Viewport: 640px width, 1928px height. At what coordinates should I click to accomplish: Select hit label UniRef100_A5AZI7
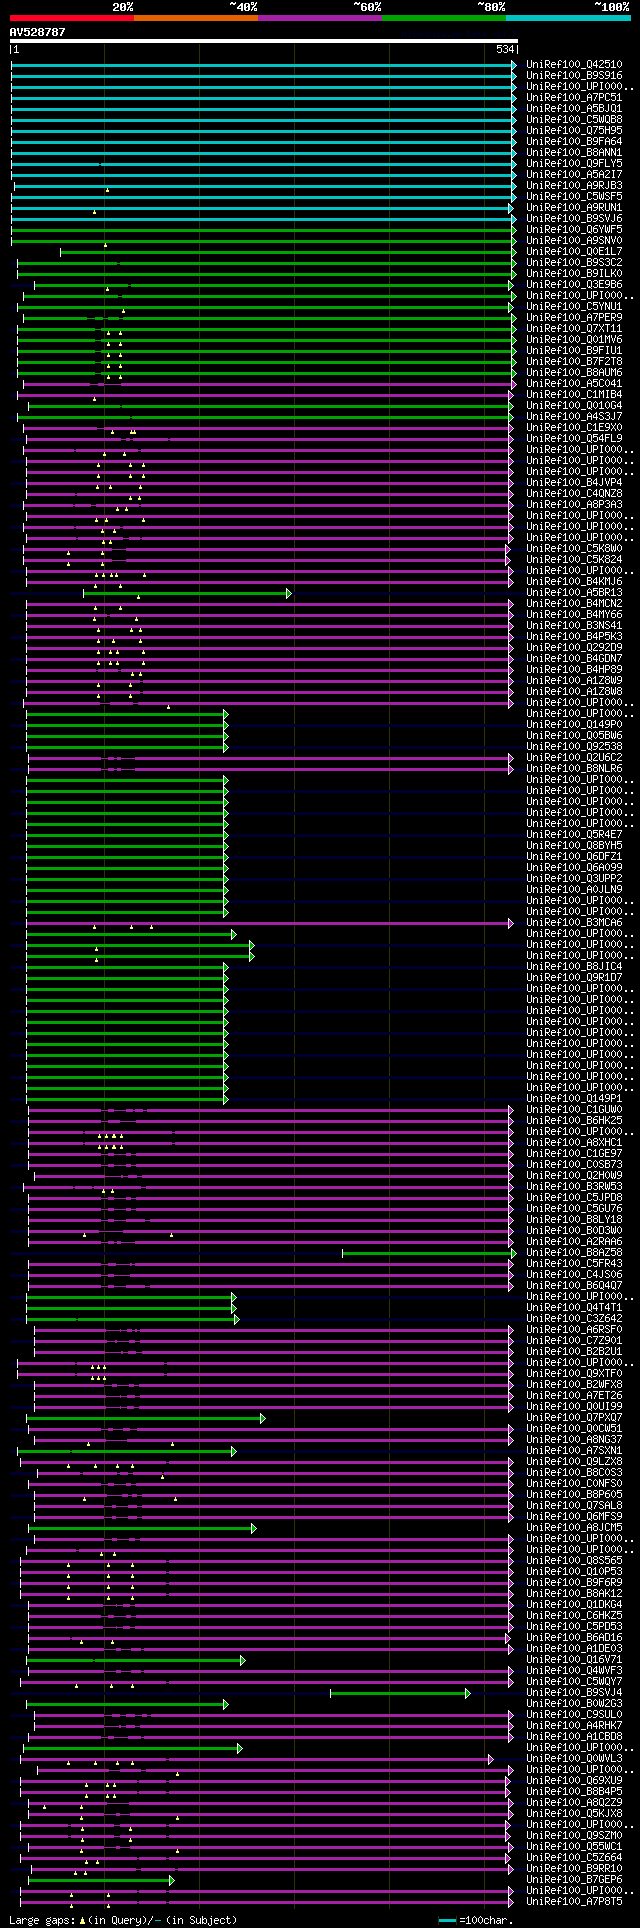pos(576,175)
